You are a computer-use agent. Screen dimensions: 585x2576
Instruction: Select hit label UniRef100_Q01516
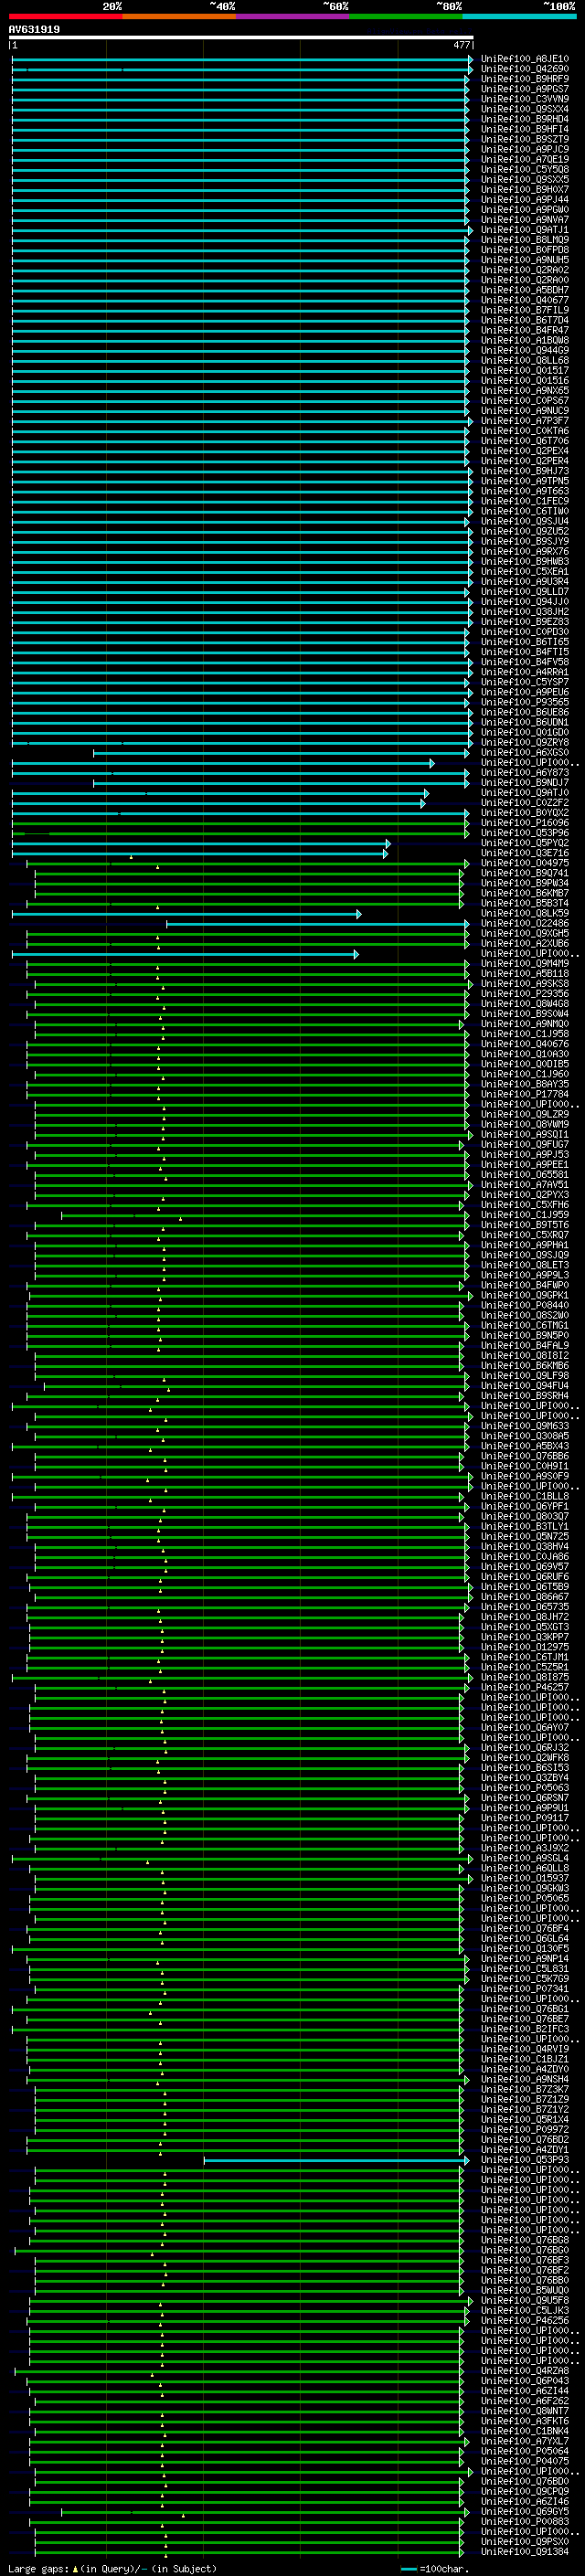pyautogui.click(x=525, y=380)
